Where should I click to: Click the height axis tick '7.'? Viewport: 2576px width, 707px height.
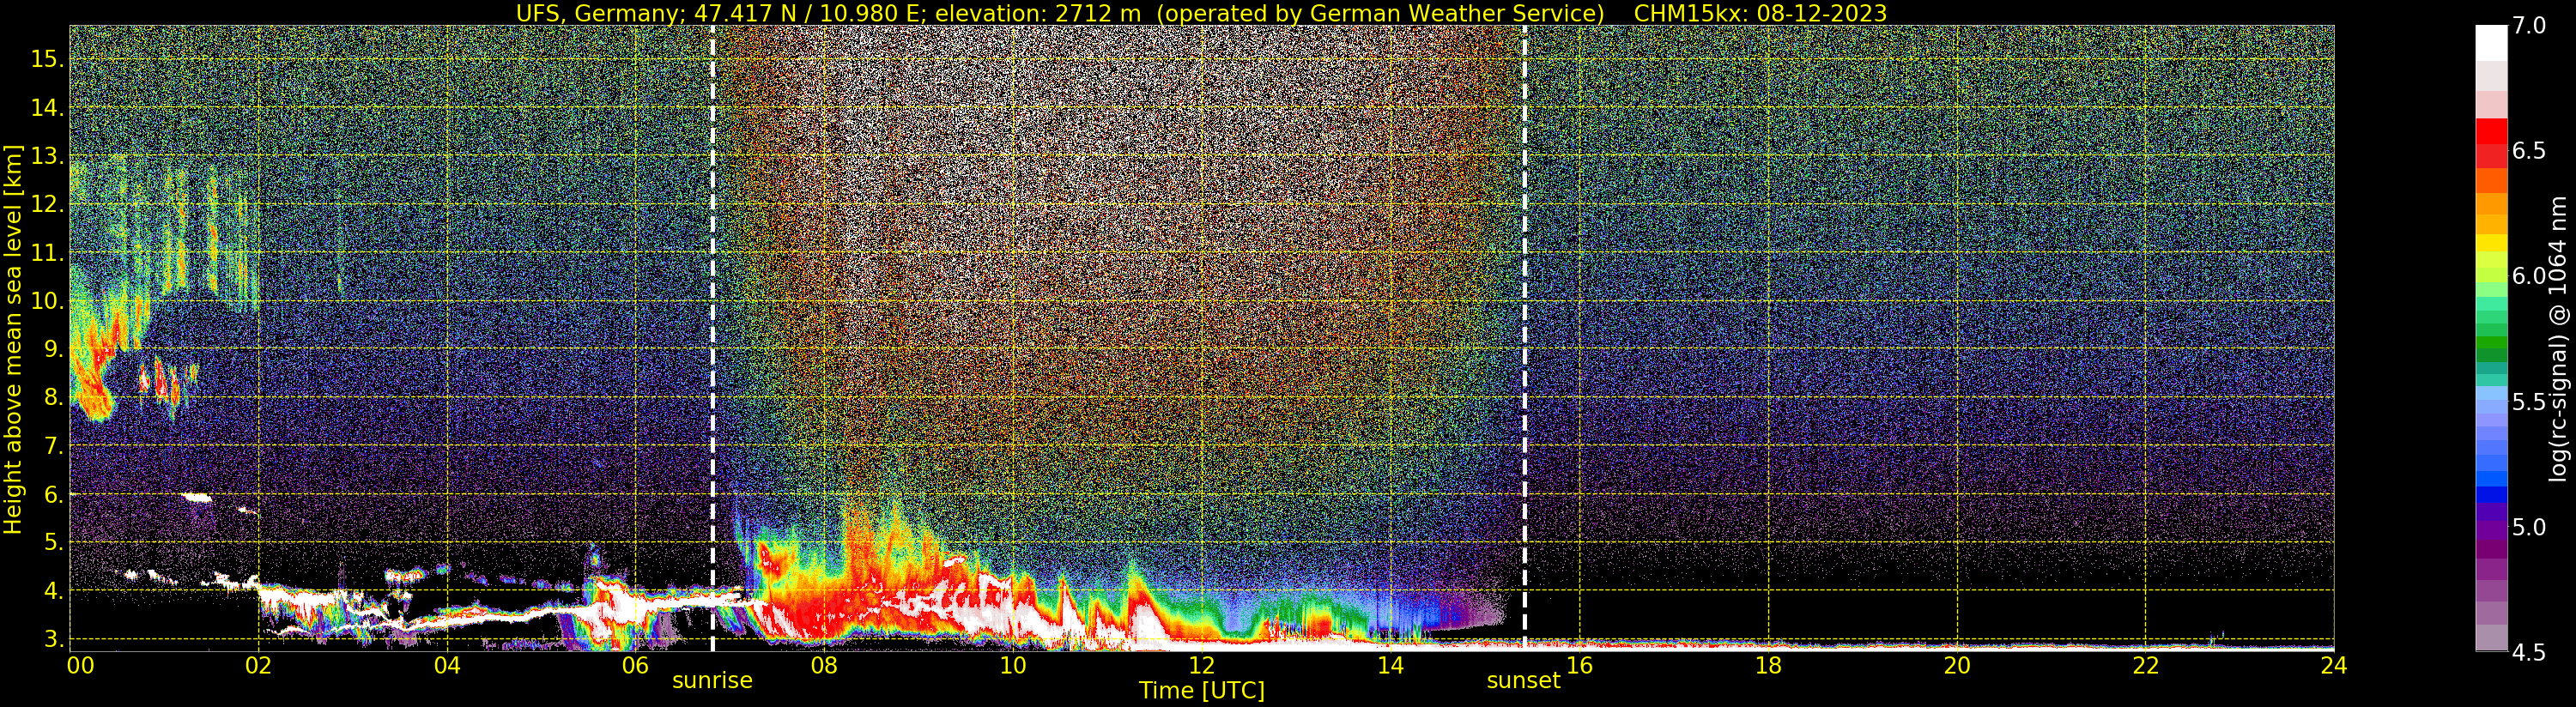54,446
